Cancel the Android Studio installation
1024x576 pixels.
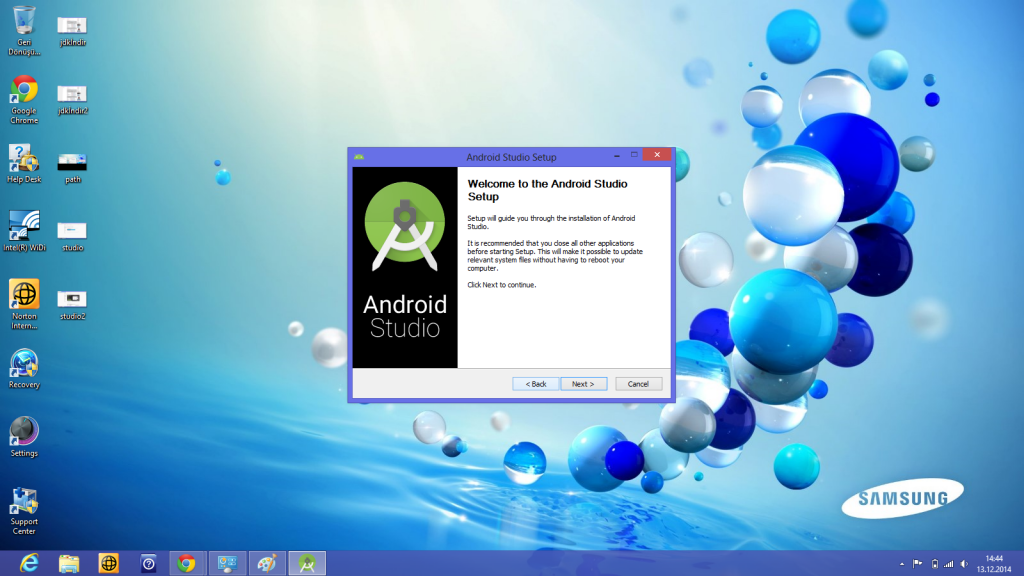638,383
